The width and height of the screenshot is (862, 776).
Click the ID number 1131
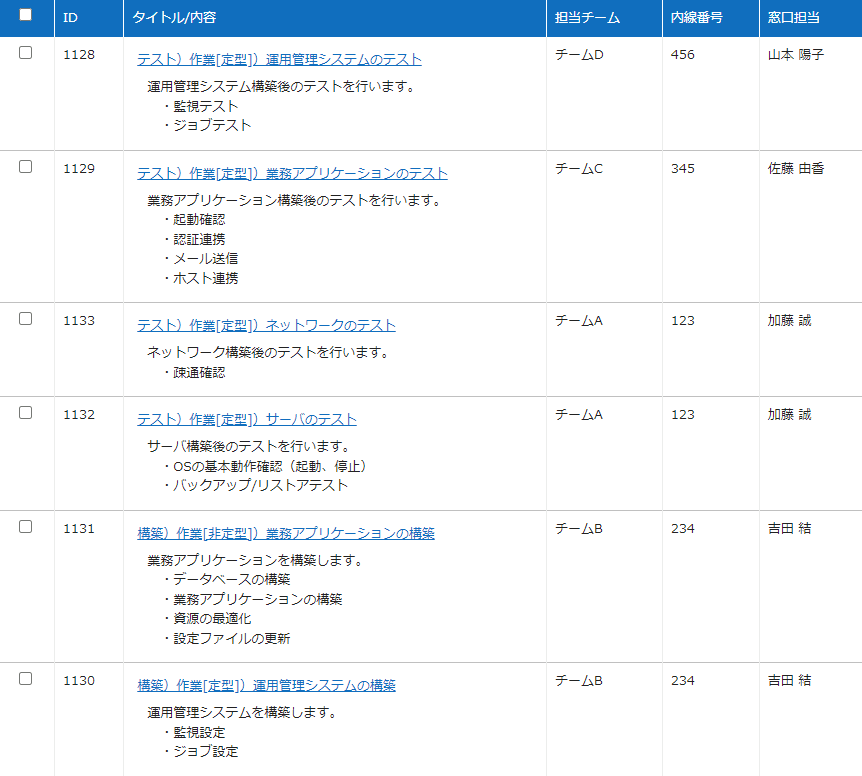click(x=79, y=528)
